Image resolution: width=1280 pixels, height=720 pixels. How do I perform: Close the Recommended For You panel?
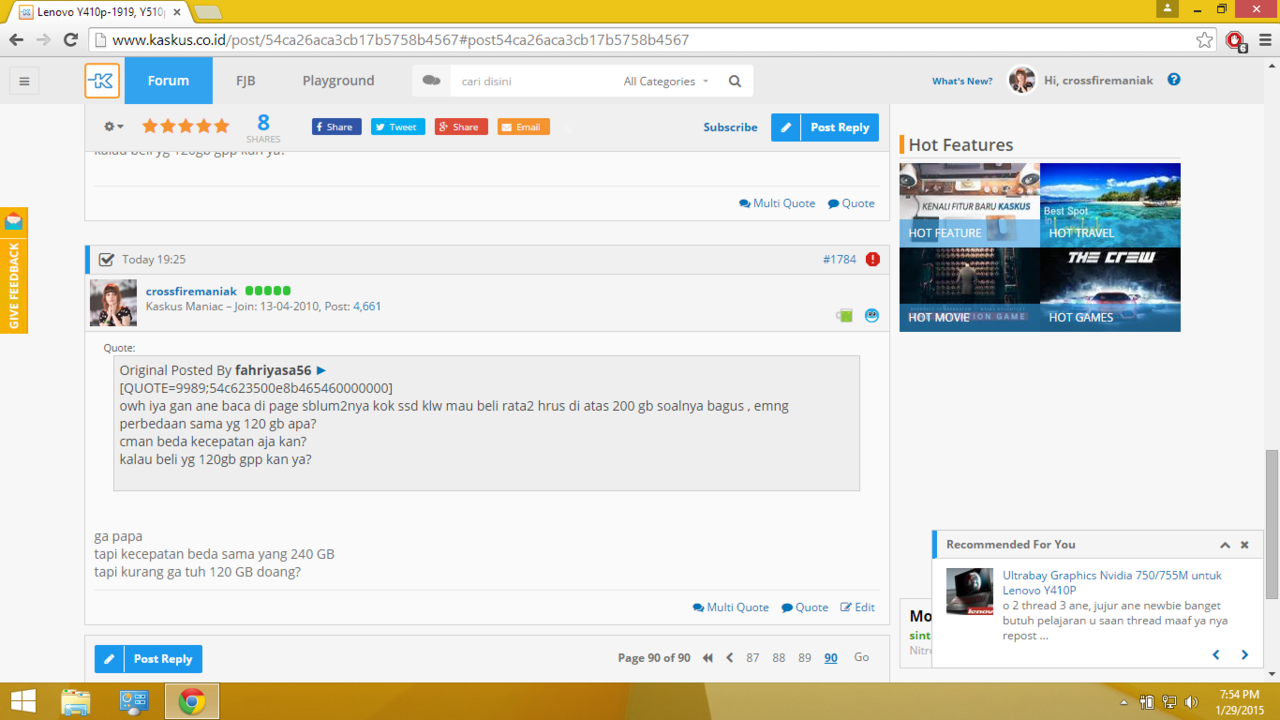coord(1245,545)
